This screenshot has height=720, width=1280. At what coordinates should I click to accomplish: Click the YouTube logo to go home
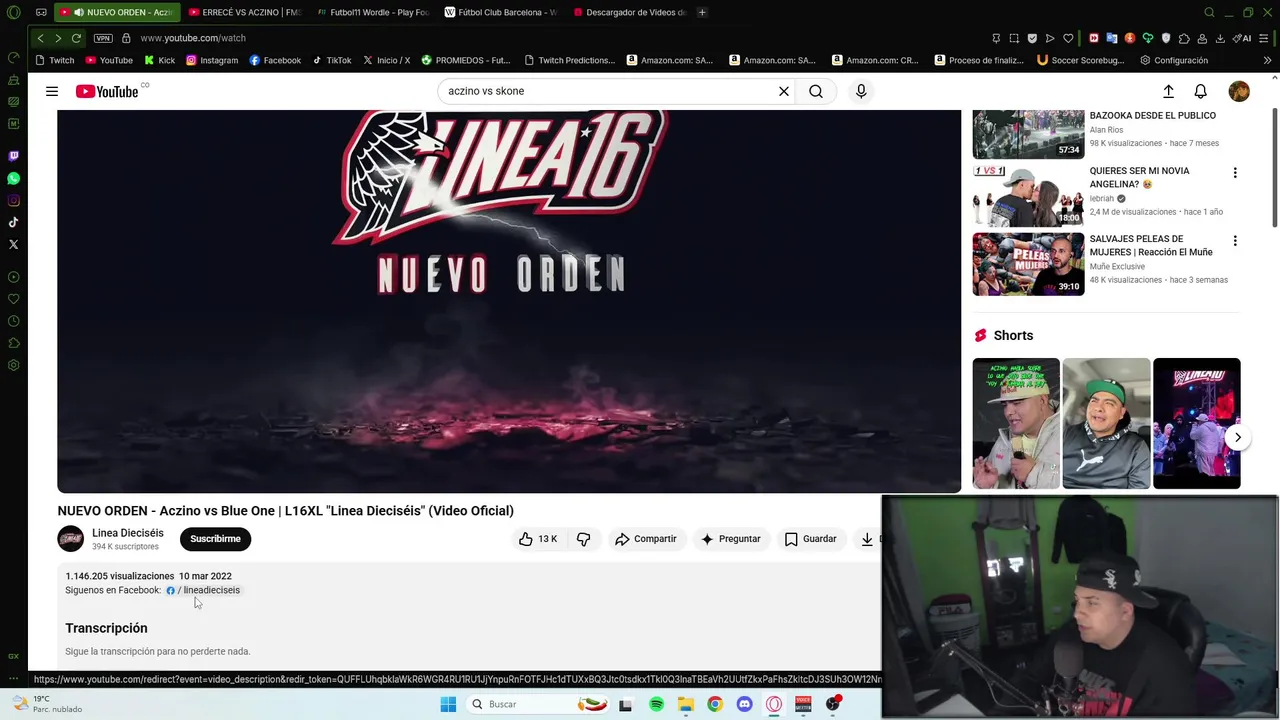pyautogui.click(x=107, y=91)
